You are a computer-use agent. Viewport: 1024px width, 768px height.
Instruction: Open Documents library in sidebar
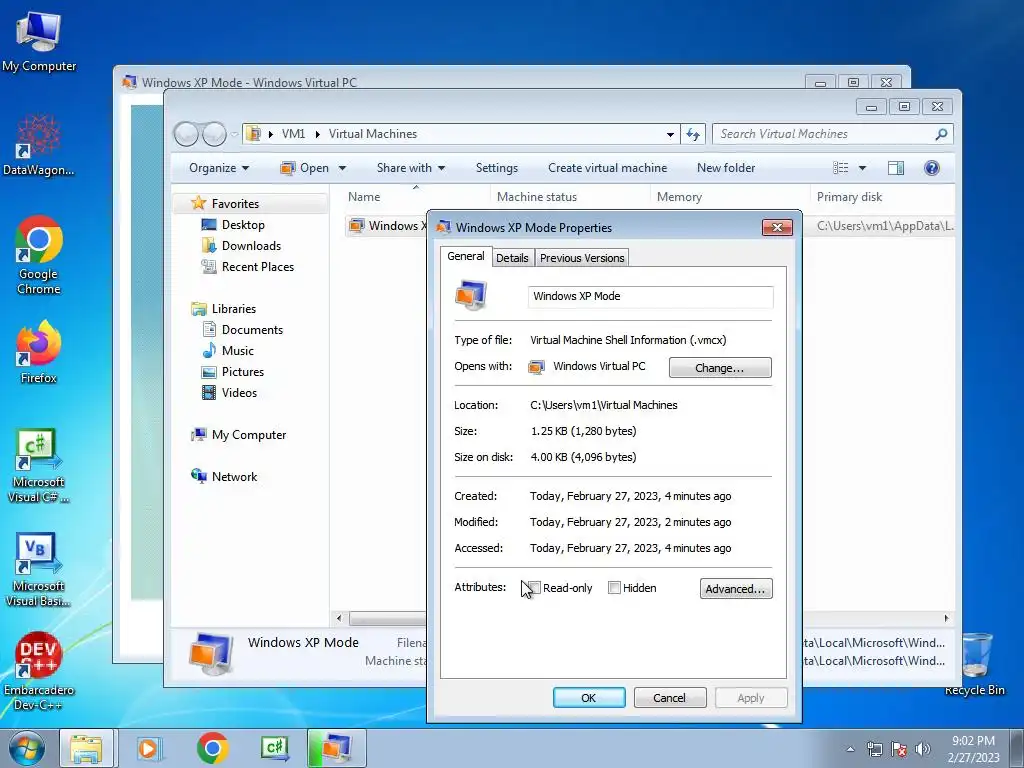click(252, 330)
